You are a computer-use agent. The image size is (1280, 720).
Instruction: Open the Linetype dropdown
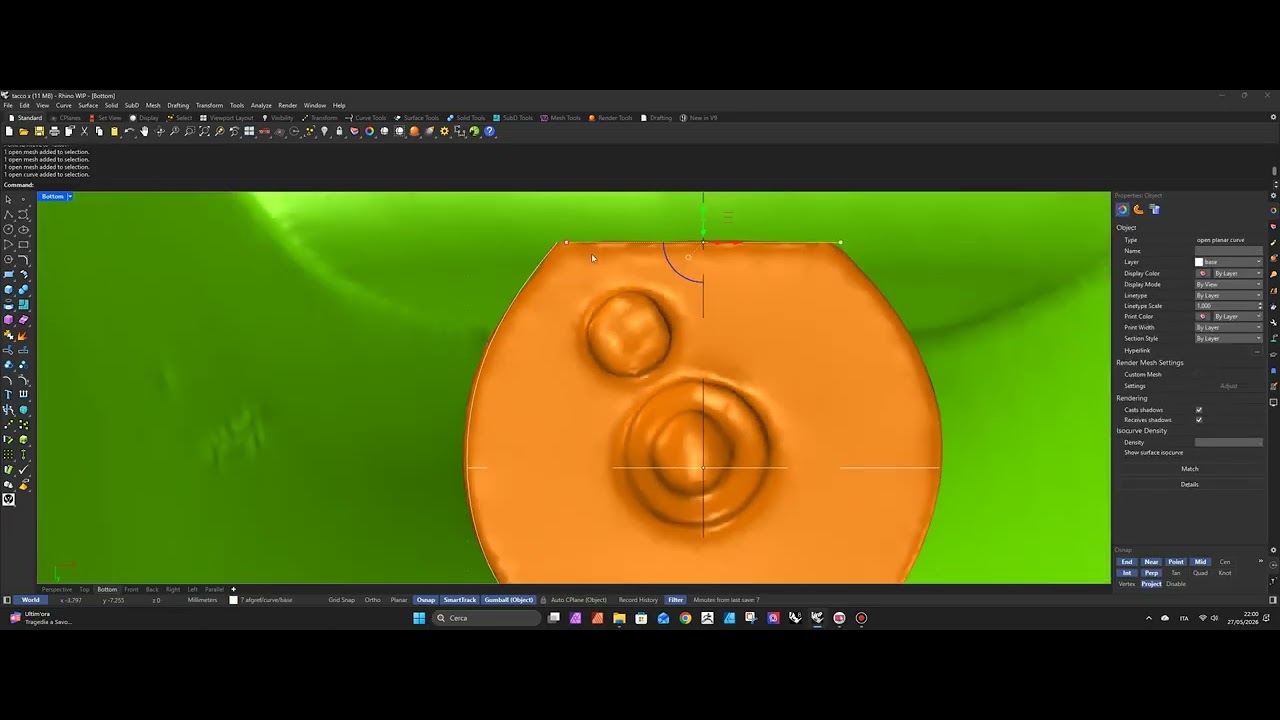point(1229,295)
